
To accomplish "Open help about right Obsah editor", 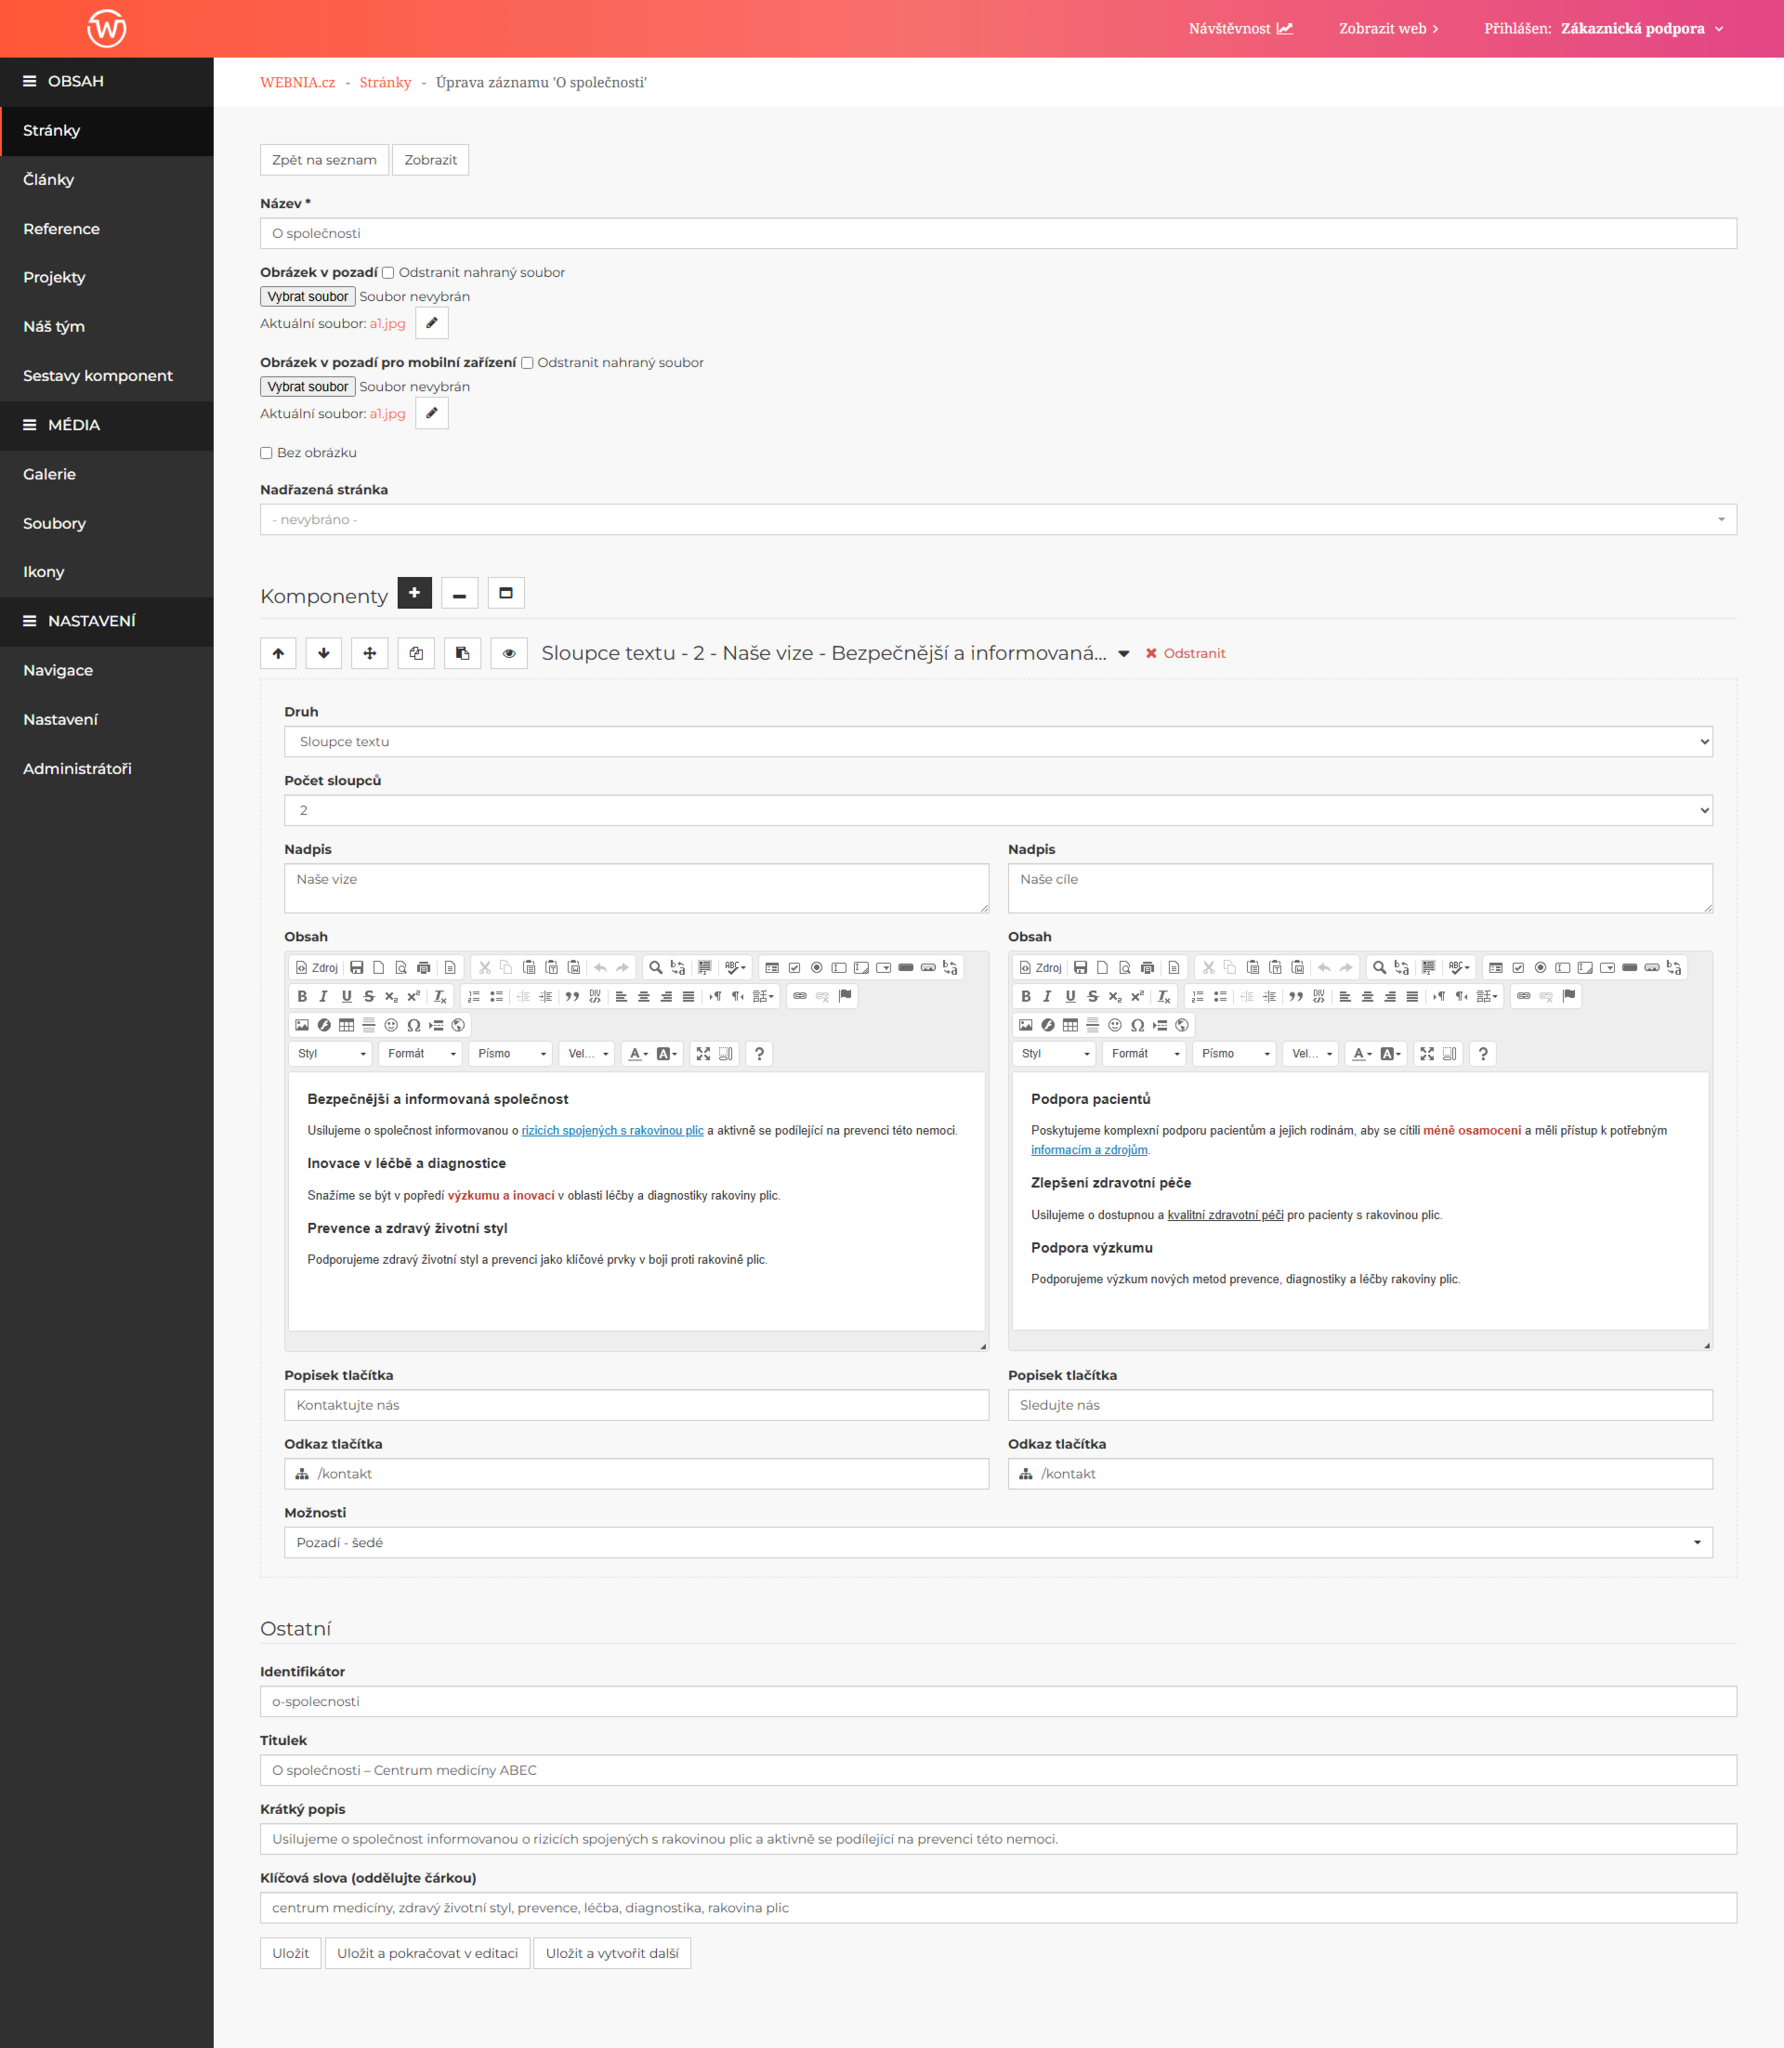I will point(1483,1054).
